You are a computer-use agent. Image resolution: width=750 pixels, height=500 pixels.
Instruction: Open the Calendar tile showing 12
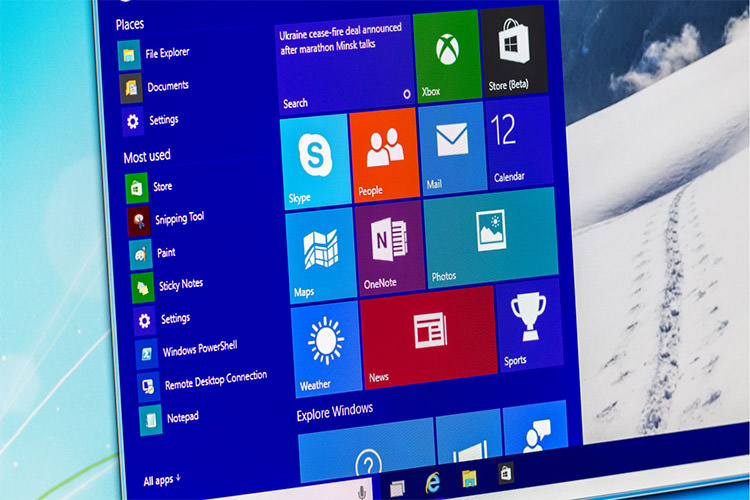(x=518, y=142)
